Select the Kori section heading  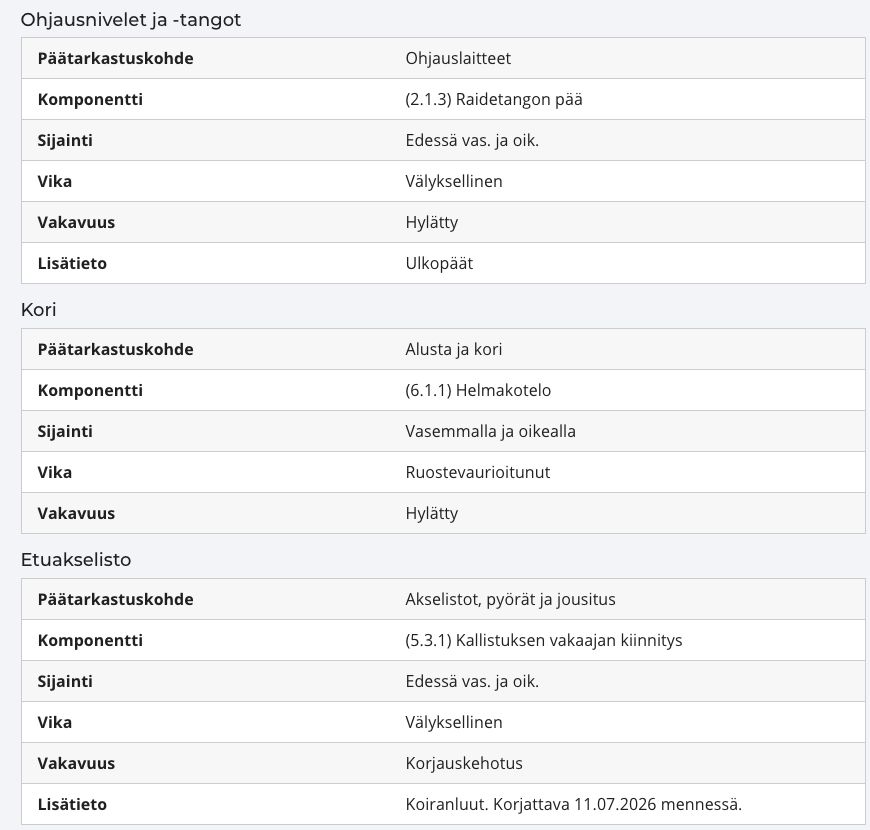click(x=38, y=310)
